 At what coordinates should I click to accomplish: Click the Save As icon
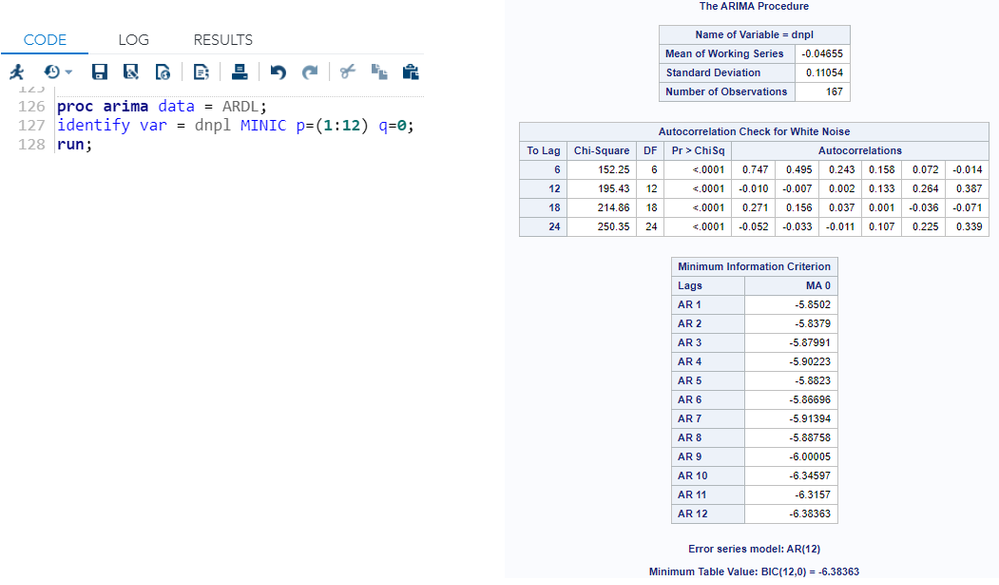[x=131, y=72]
